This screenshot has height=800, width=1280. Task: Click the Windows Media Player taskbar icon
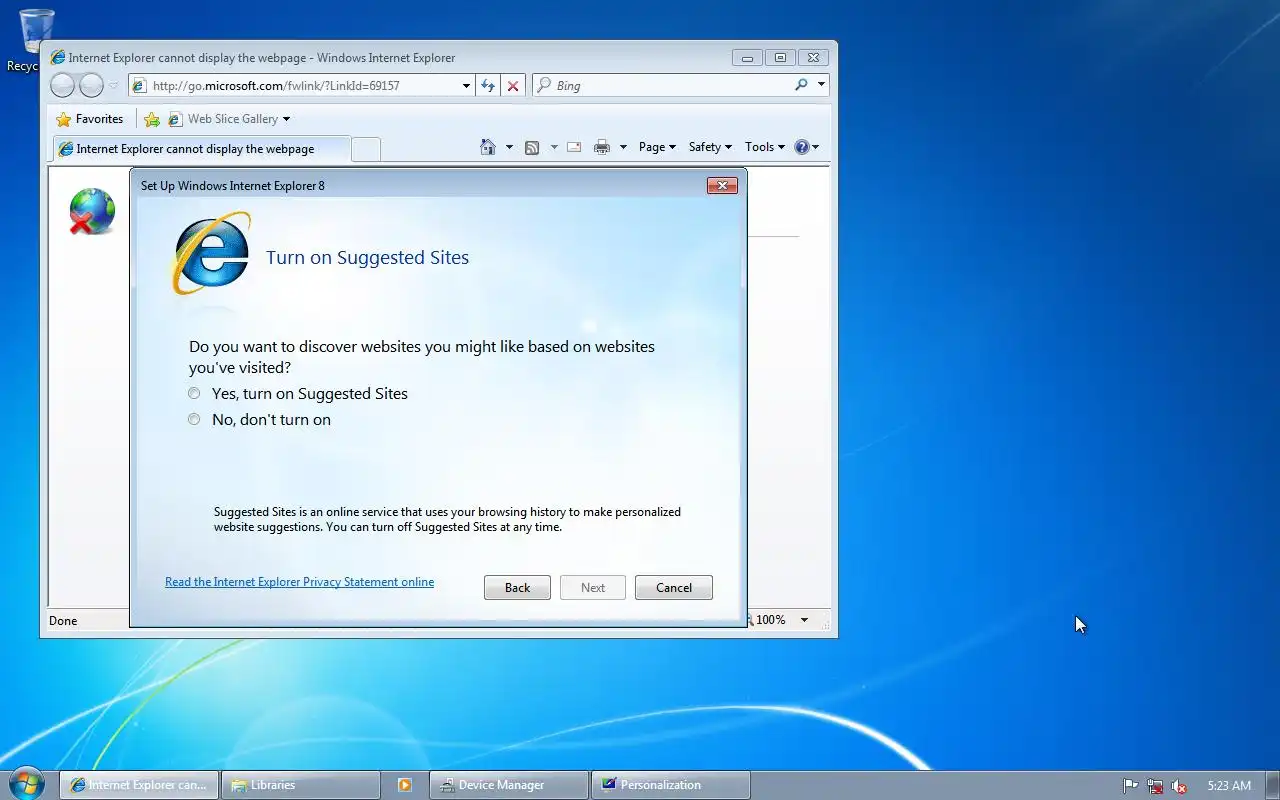tap(405, 785)
